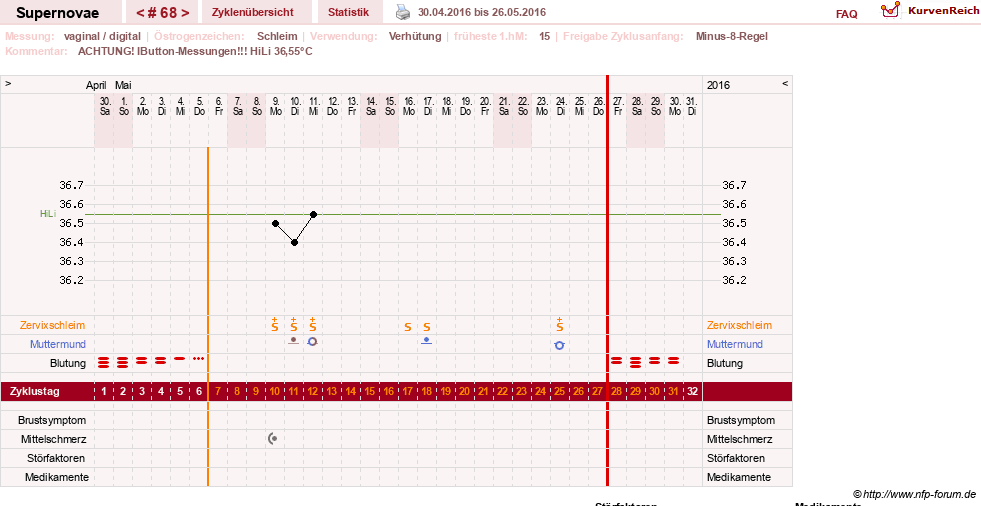This screenshot has width=981, height=506.
Task: Open the FAQ link
Action: pyautogui.click(x=846, y=14)
